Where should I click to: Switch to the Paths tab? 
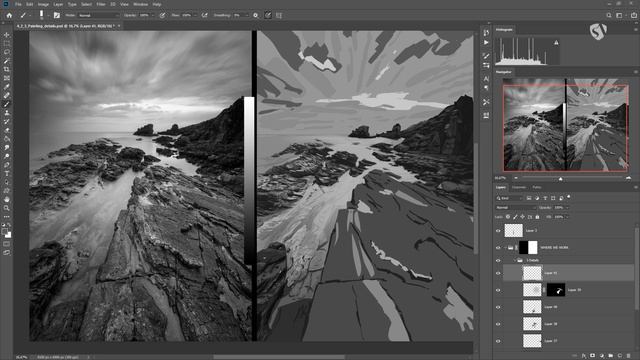pos(537,187)
